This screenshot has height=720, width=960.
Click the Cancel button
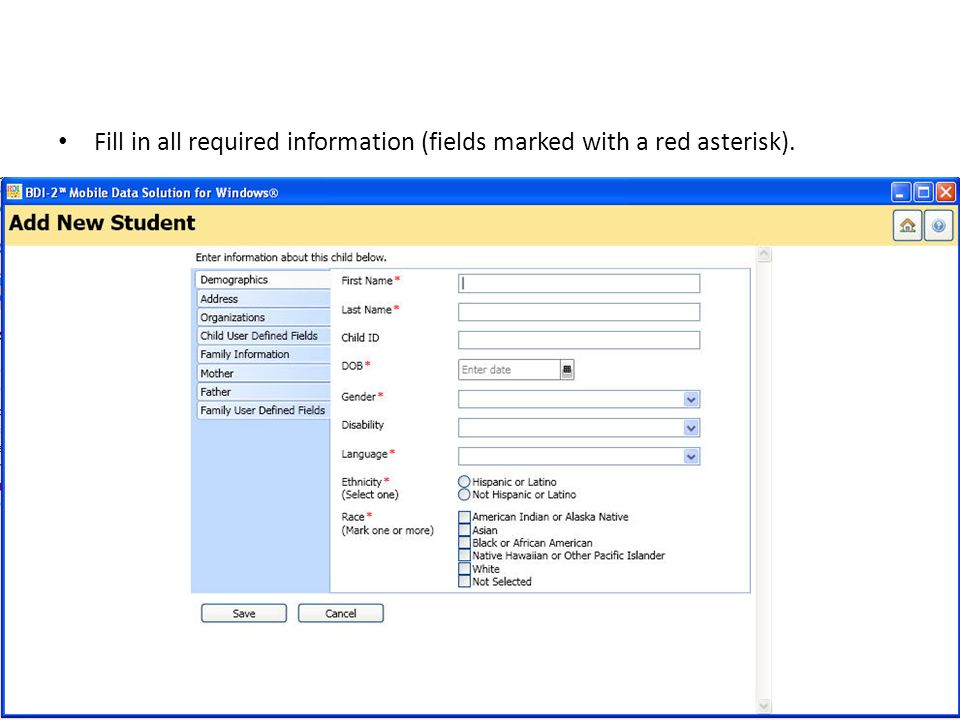coord(340,613)
